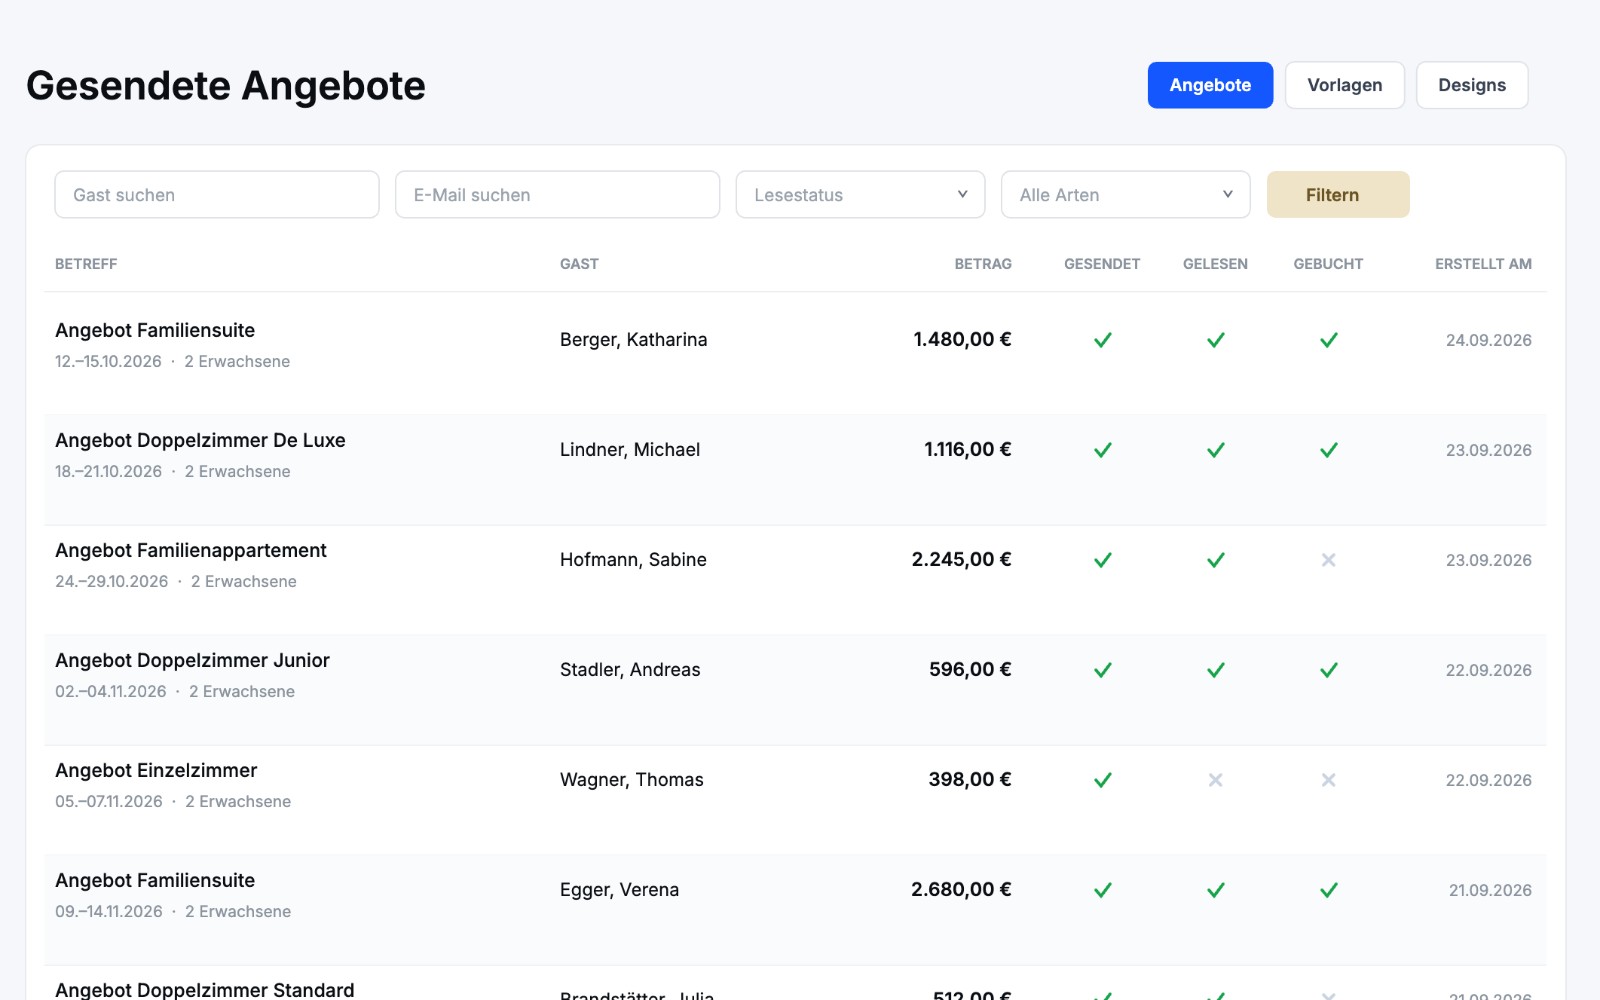Click Gesendet checkmark for Hofmann, Sabine

1103,560
